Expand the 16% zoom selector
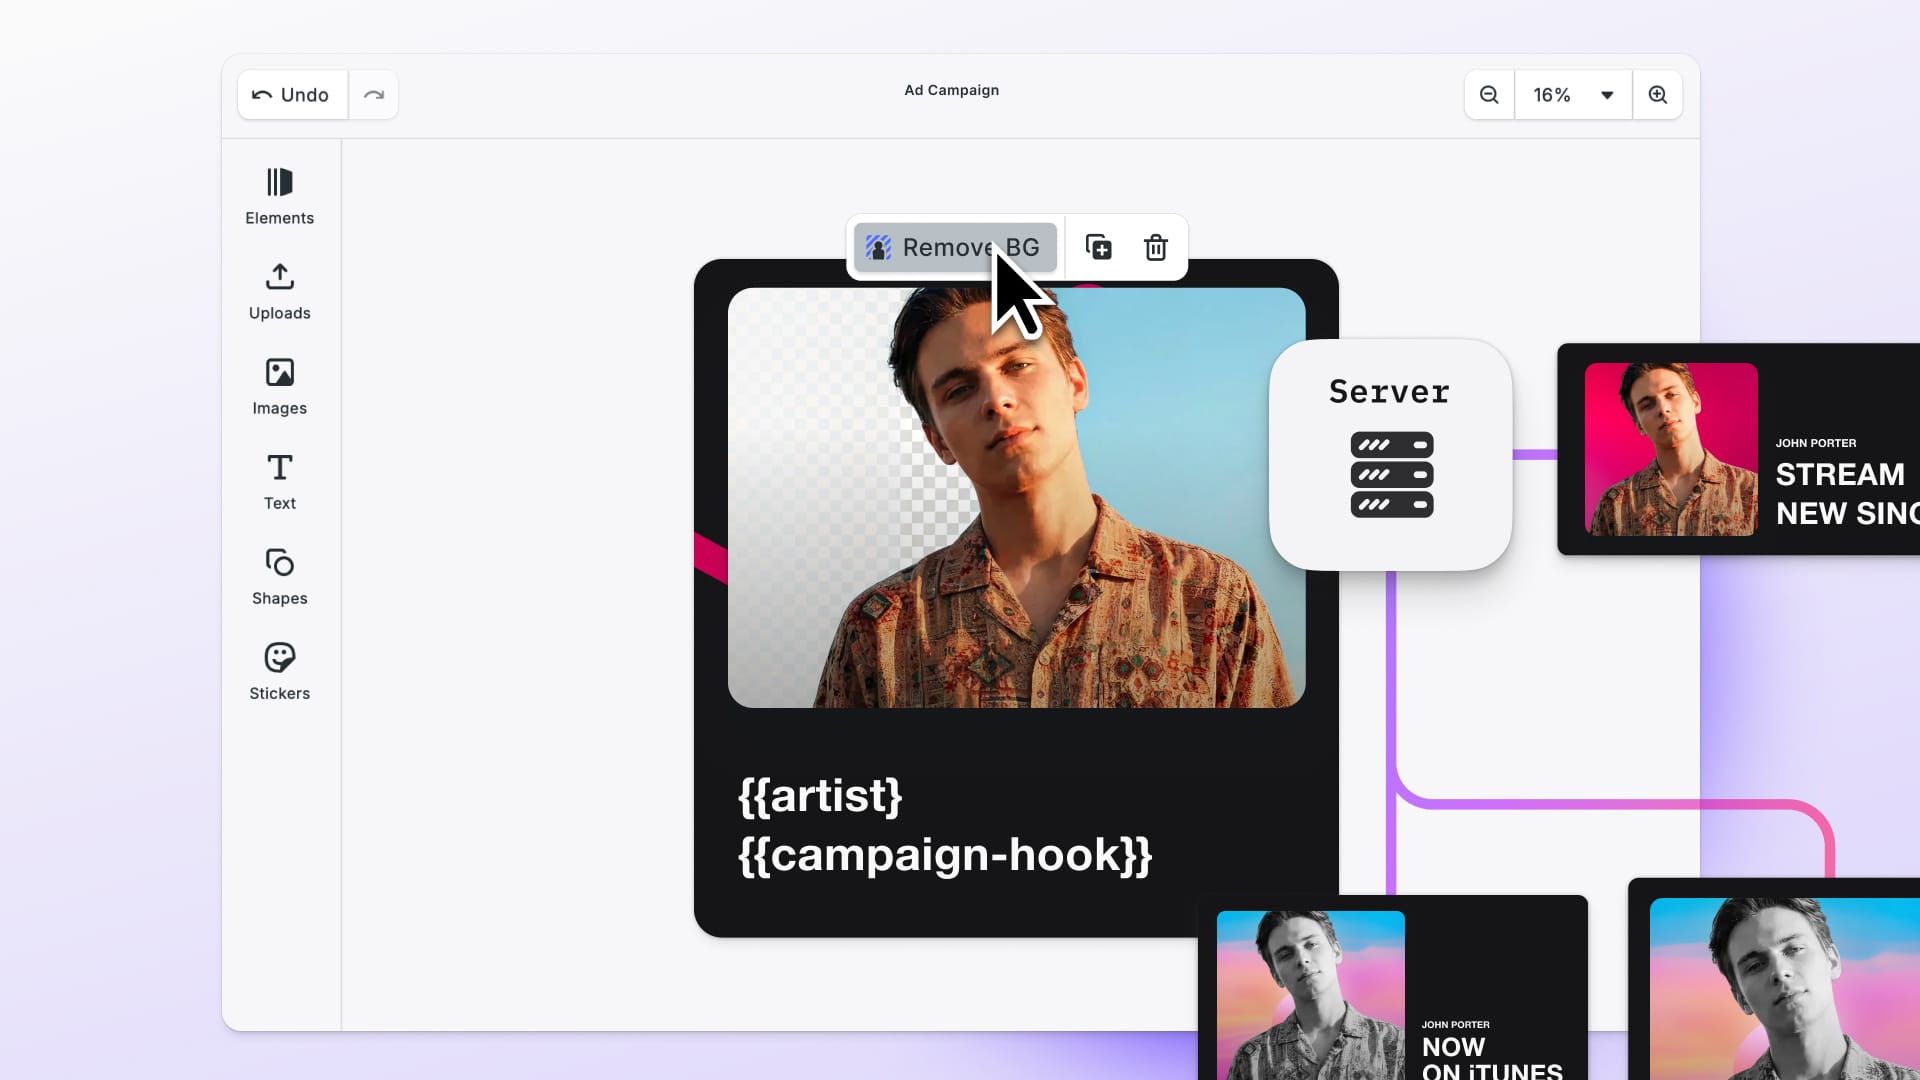Viewport: 1920px width, 1080px height. pos(1572,94)
